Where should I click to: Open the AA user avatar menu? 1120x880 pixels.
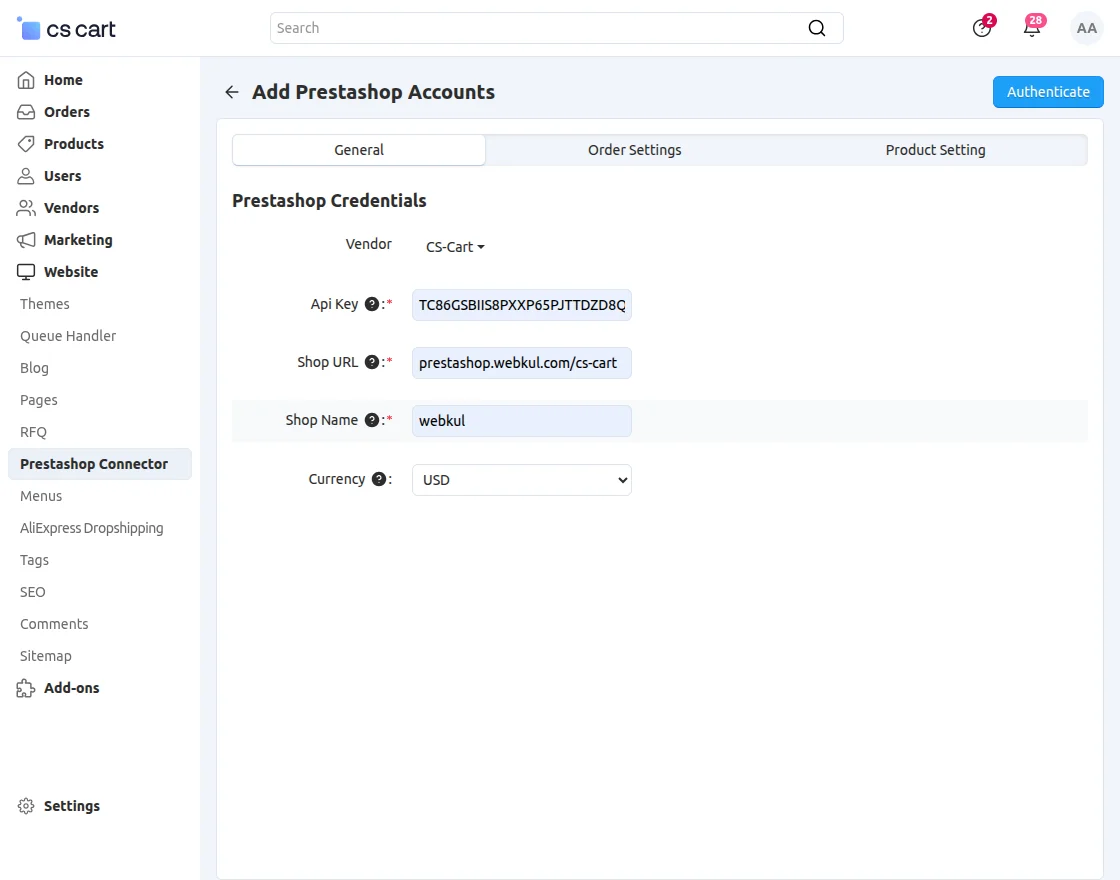[1086, 28]
